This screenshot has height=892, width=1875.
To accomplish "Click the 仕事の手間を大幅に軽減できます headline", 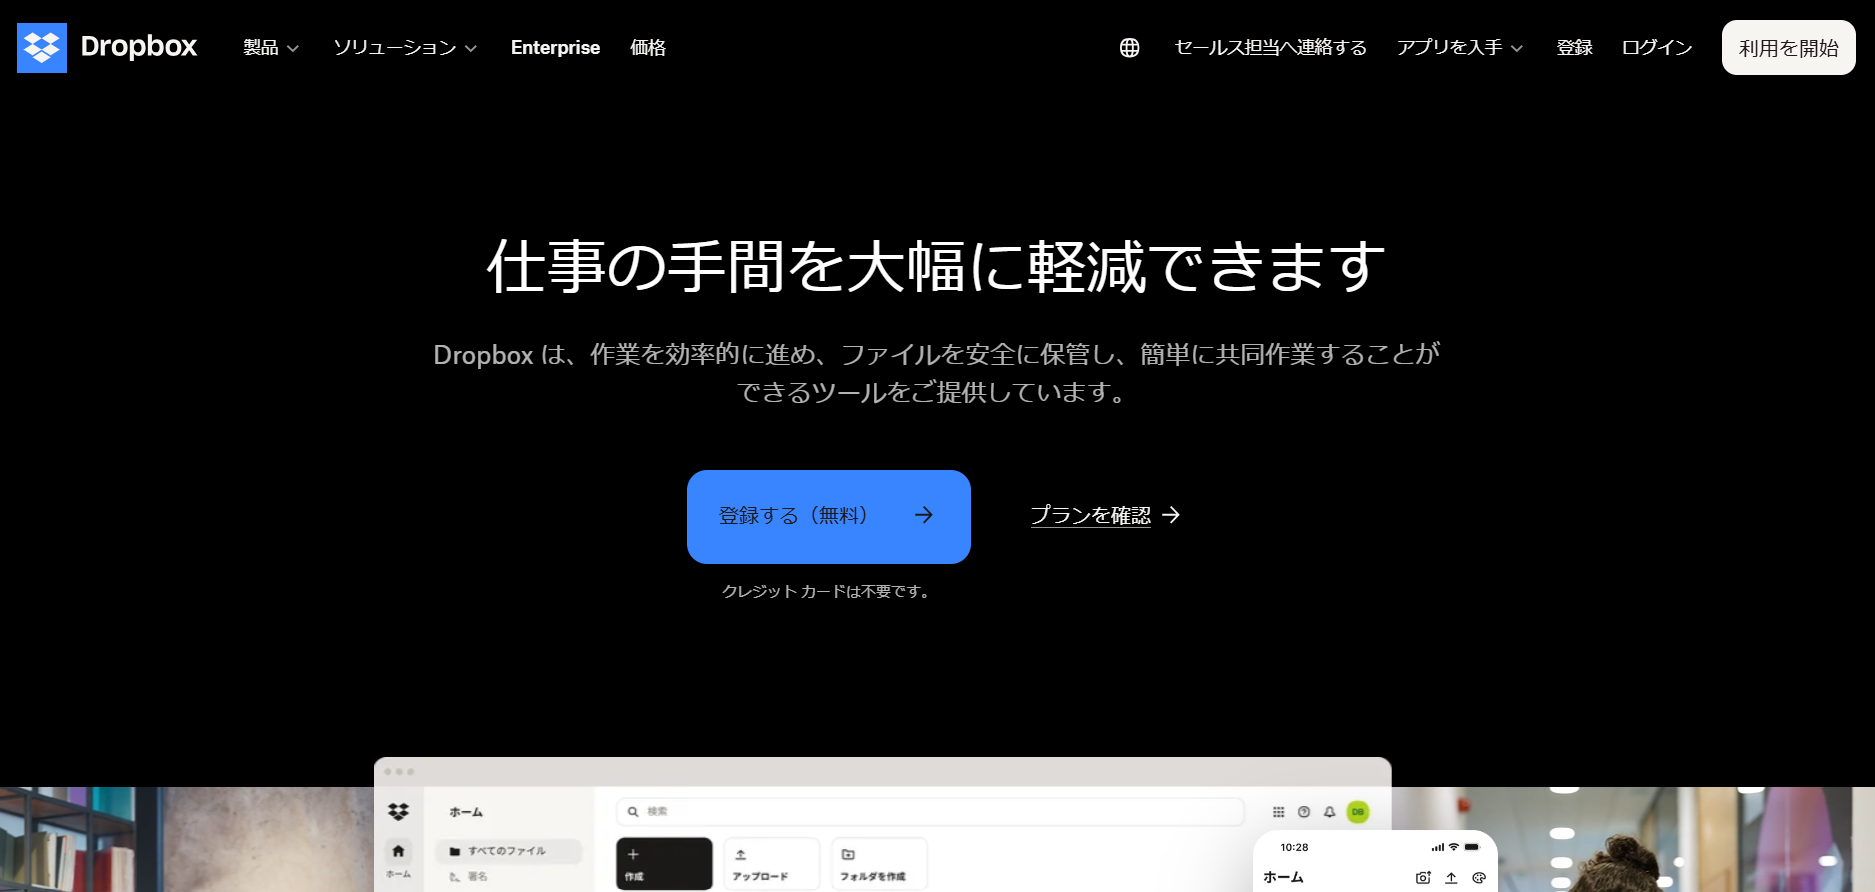I will [937, 266].
